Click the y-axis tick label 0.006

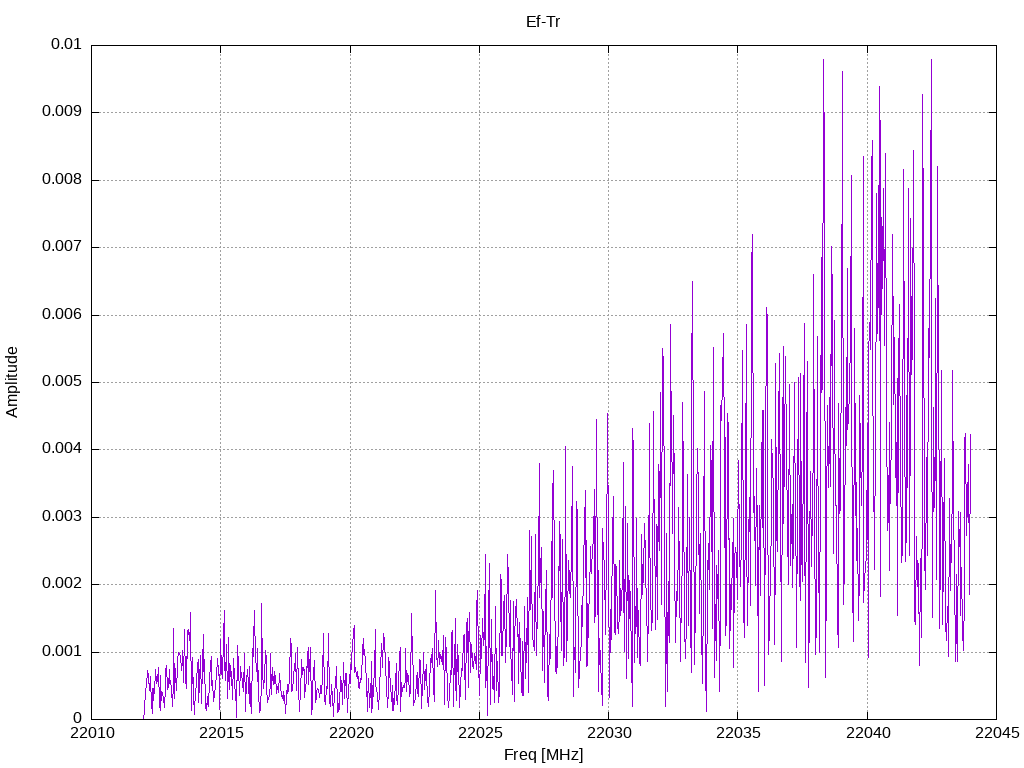click(x=62, y=315)
